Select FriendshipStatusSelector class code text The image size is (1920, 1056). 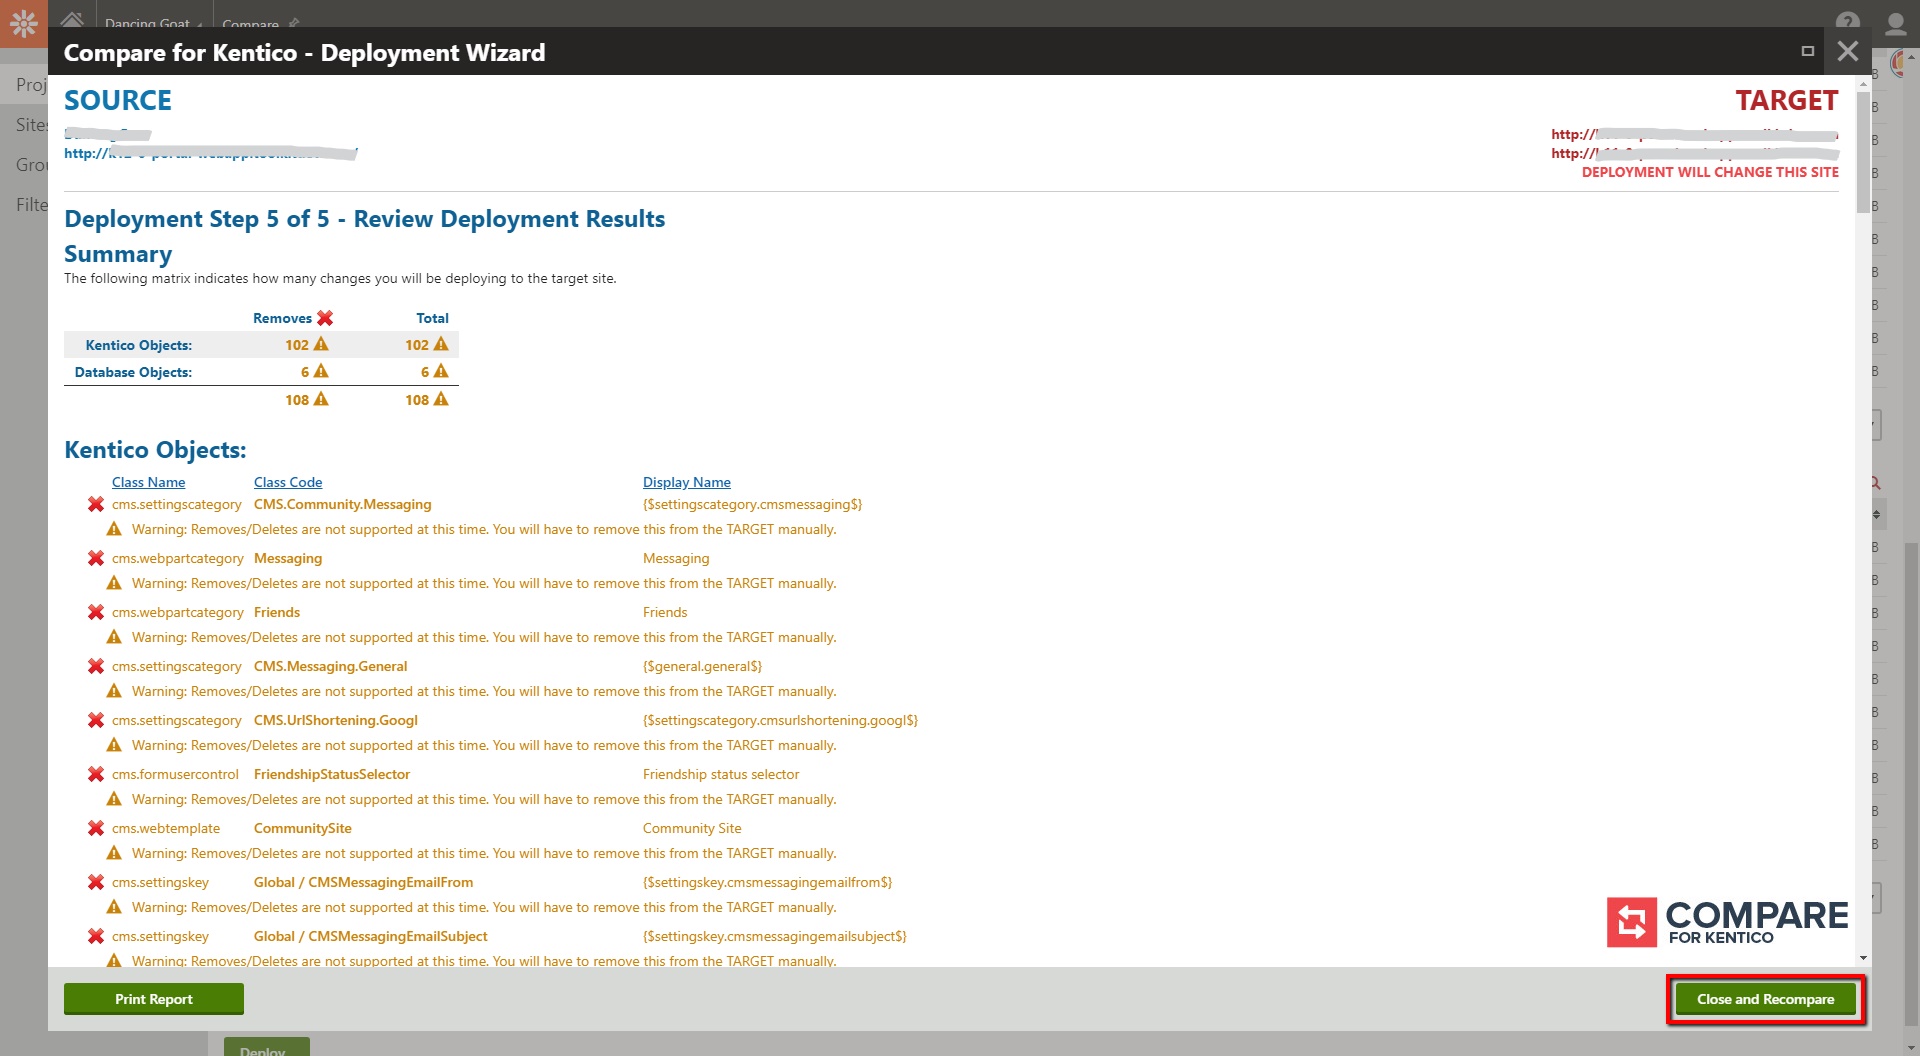[x=332, y=774]
